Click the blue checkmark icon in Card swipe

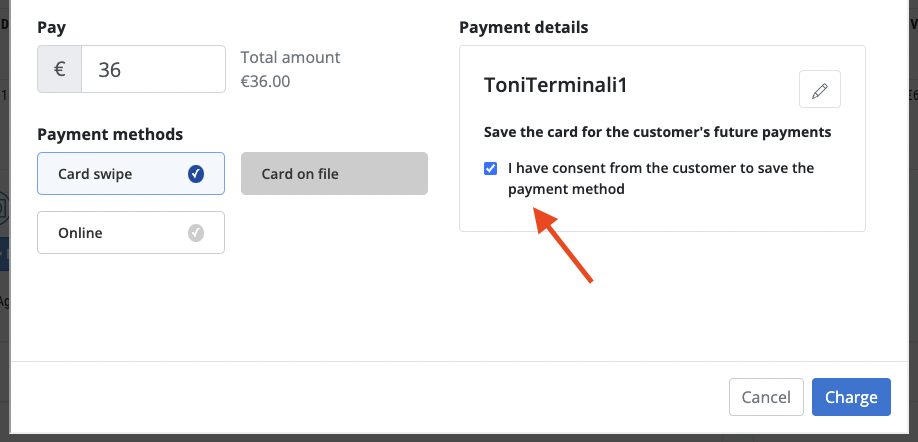(196, 174)
